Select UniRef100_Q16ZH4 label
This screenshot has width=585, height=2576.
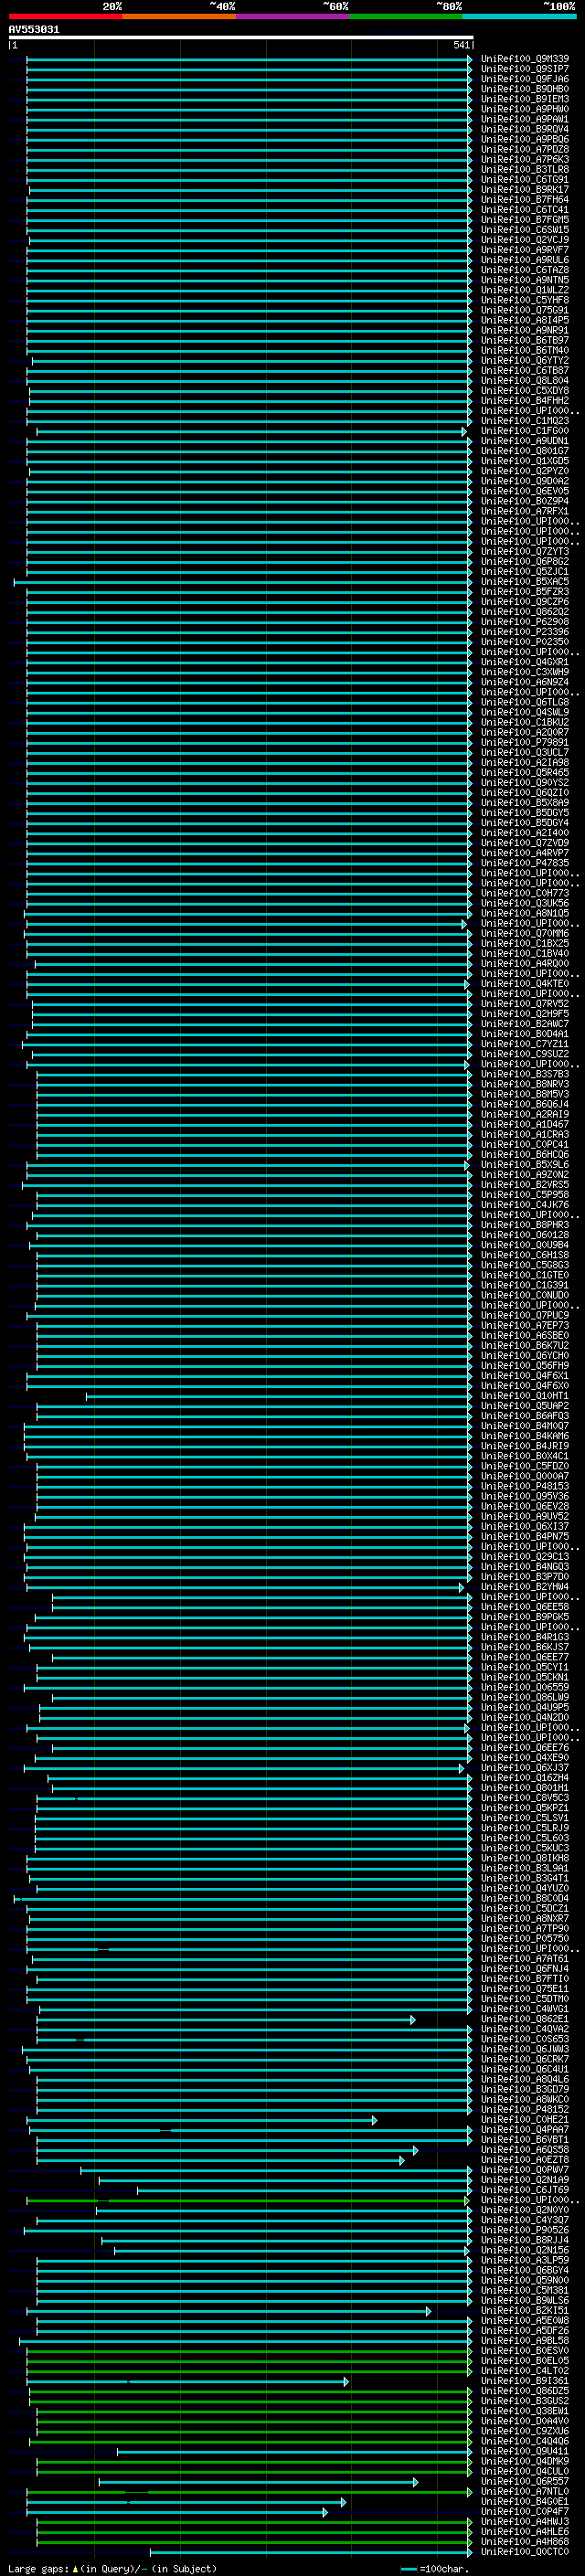coord(525,1778)
